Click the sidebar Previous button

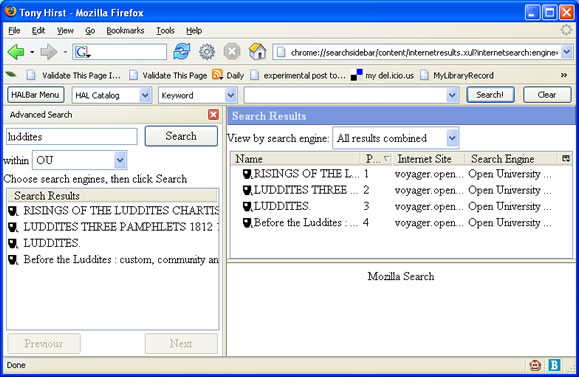coord(44,344)
